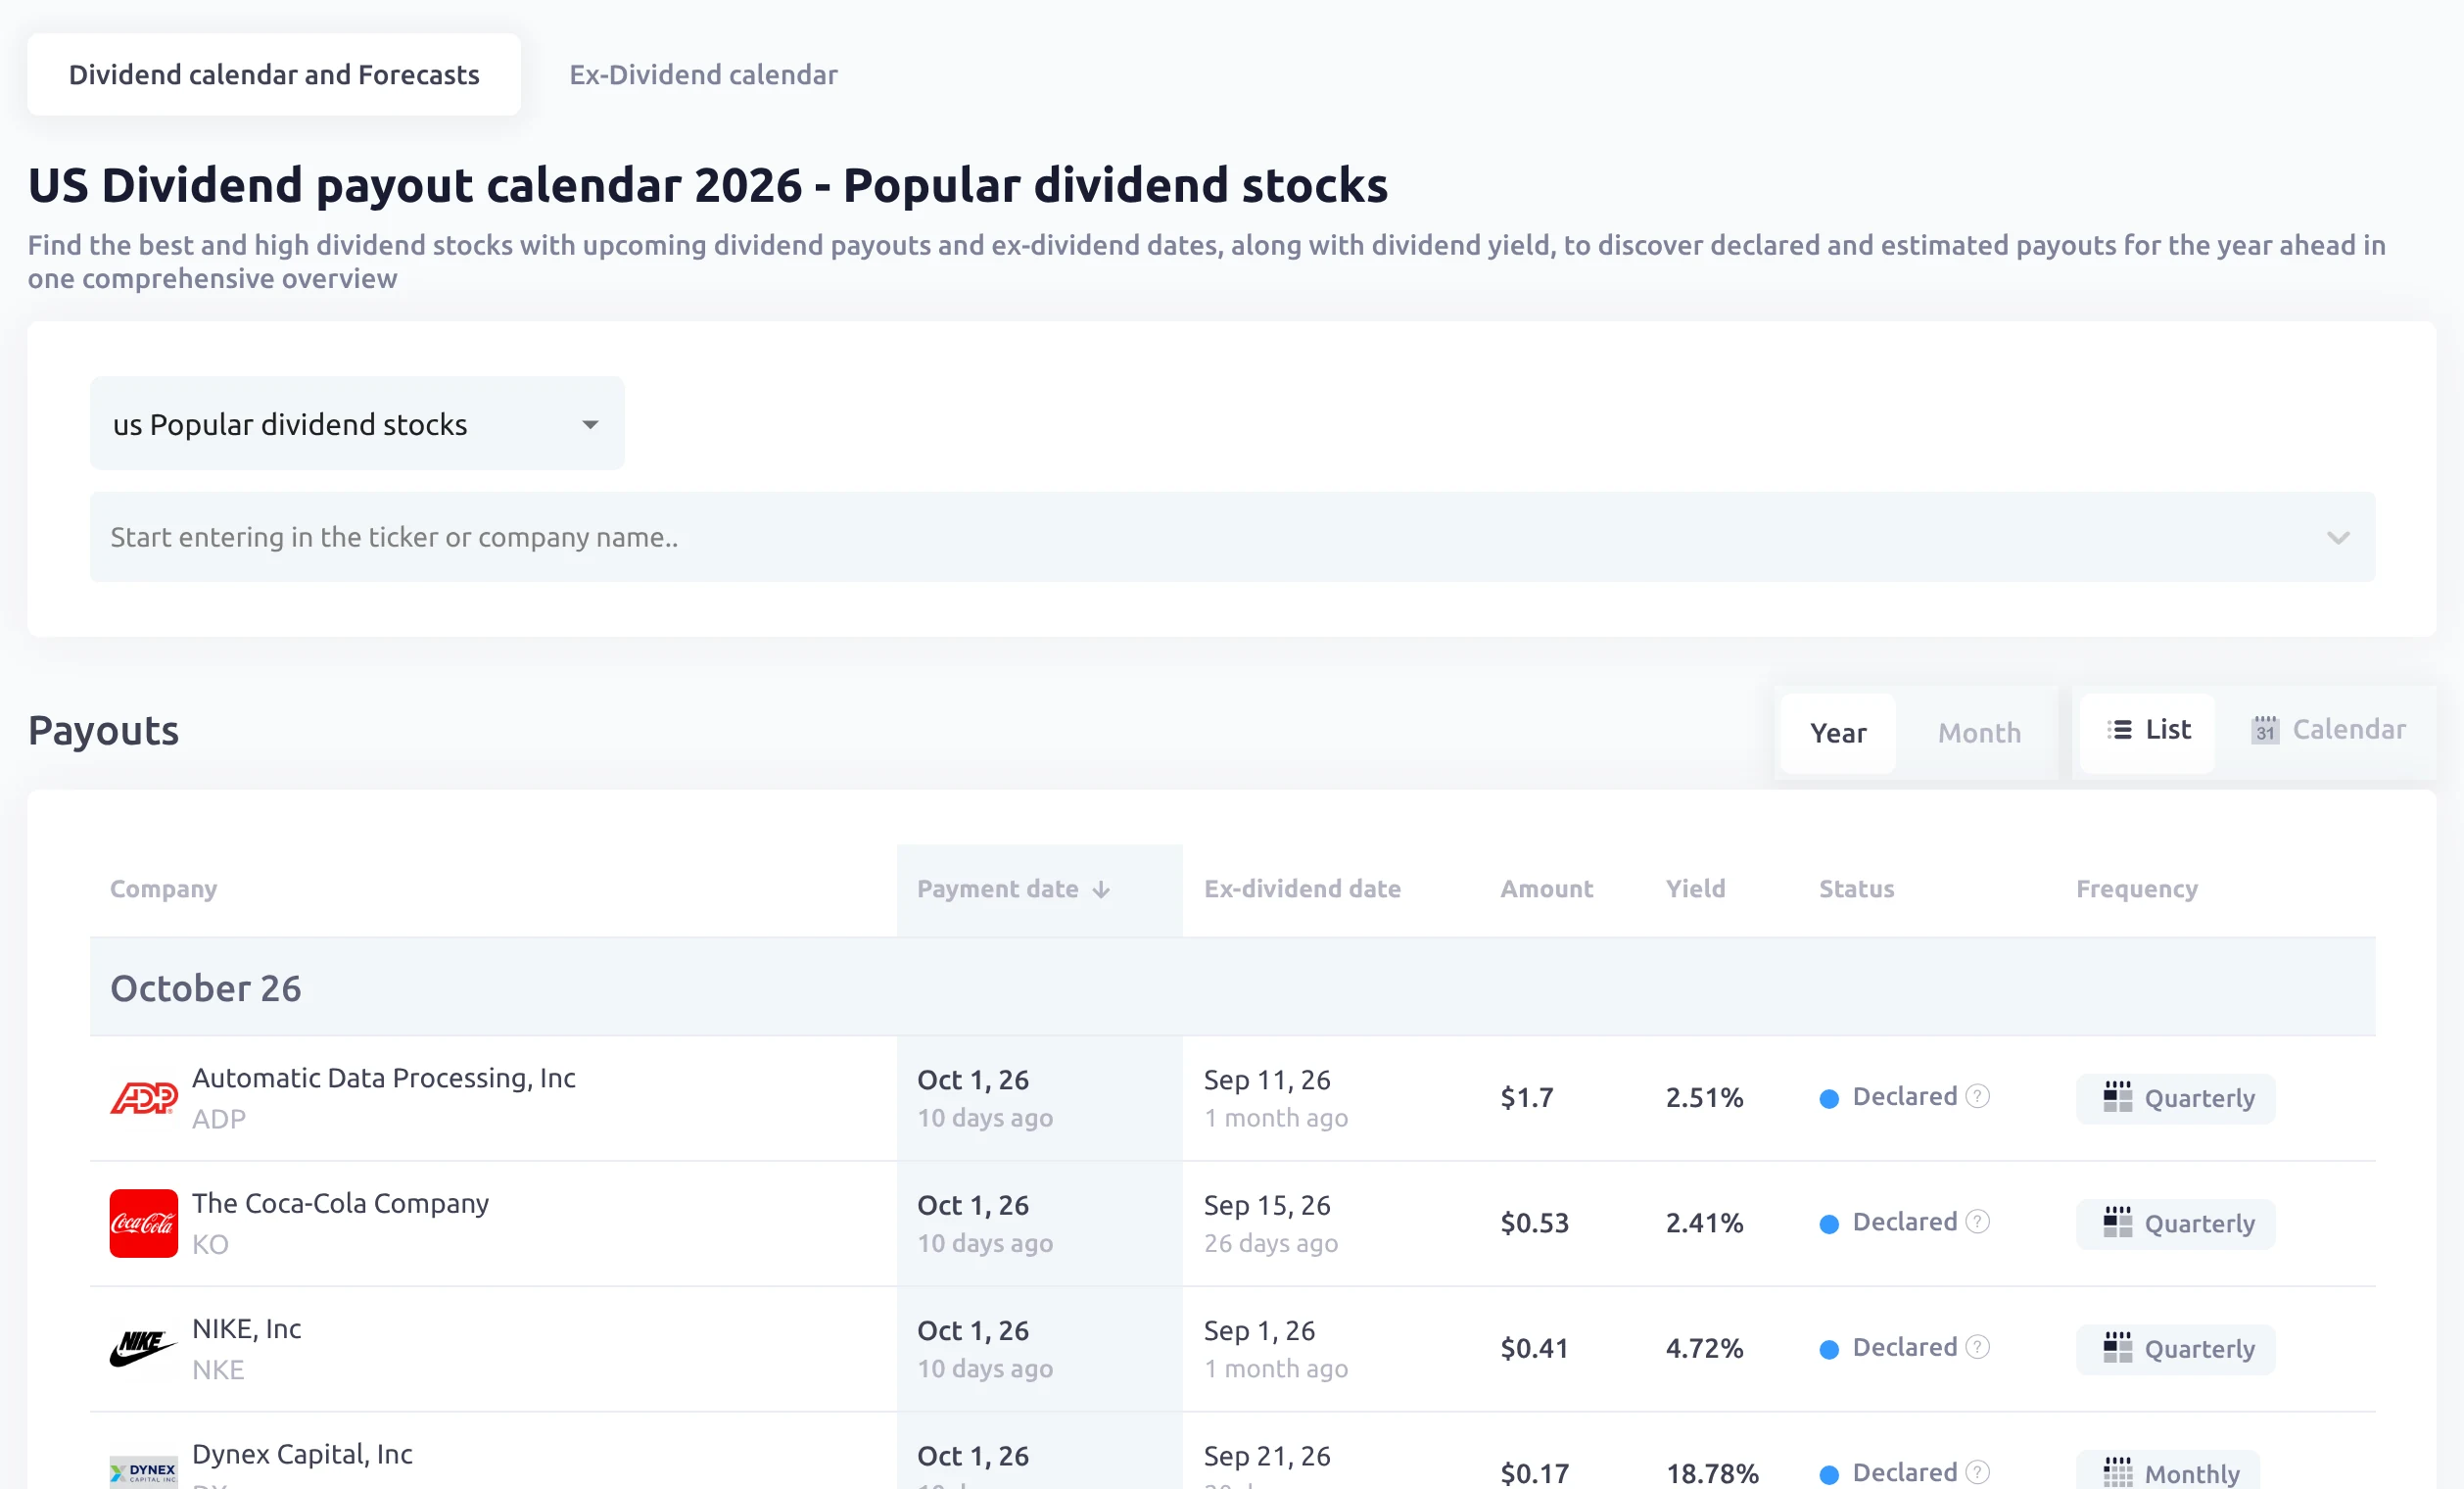Viewport: 2464px width, 1489px height.
Task: Click the ADP company logo
Action: pyautogui.click(x=143, y=1098)
